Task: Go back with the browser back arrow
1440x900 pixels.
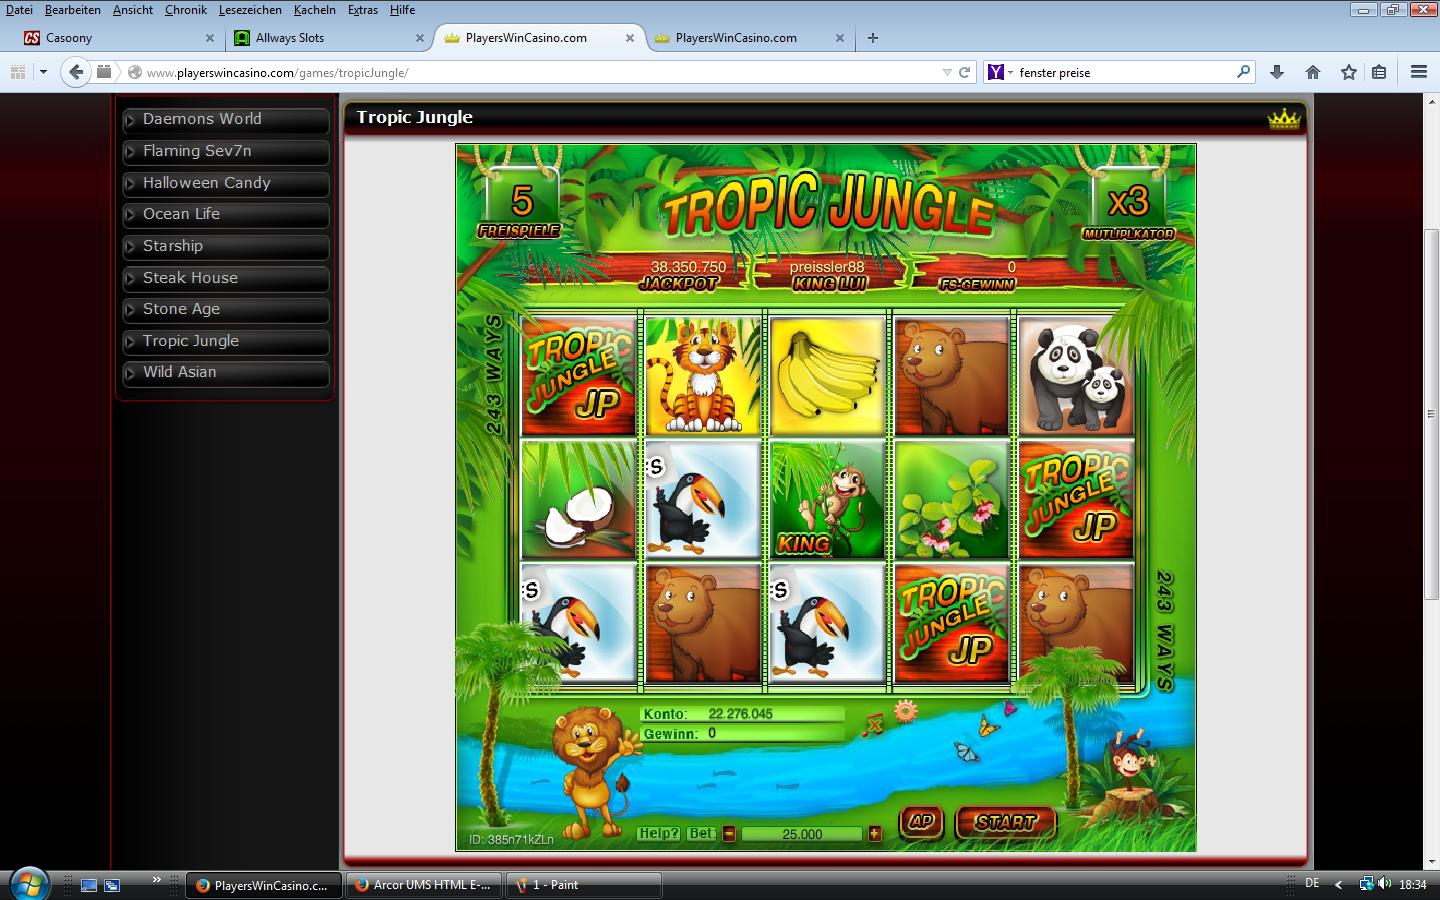Action: [76, 72]
